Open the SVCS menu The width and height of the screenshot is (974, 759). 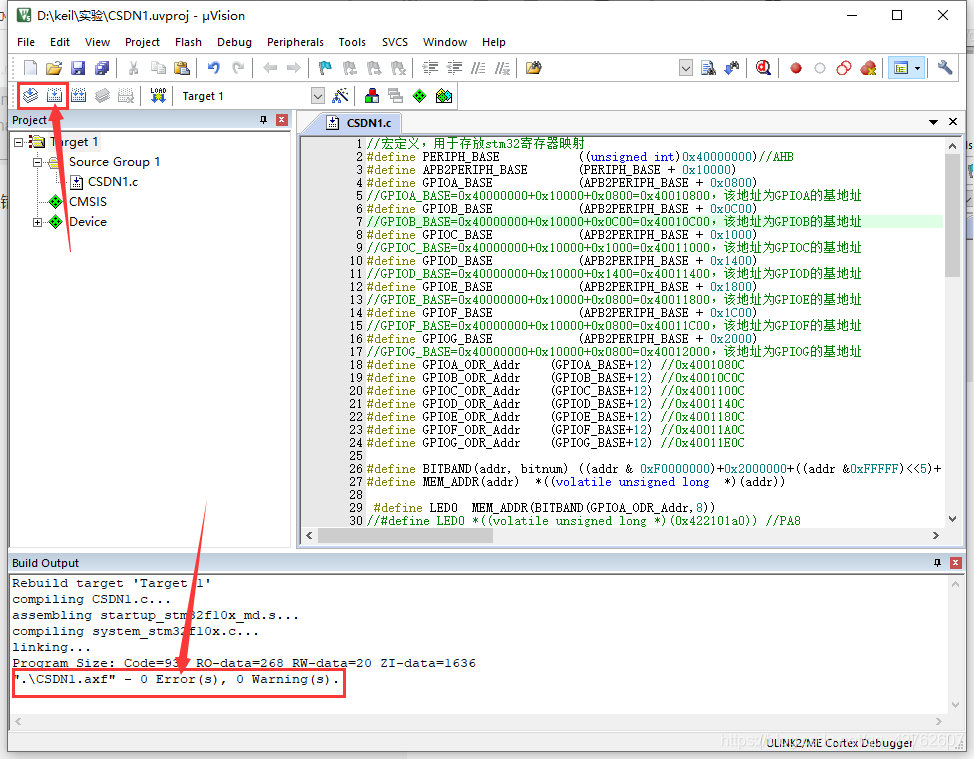395,42
